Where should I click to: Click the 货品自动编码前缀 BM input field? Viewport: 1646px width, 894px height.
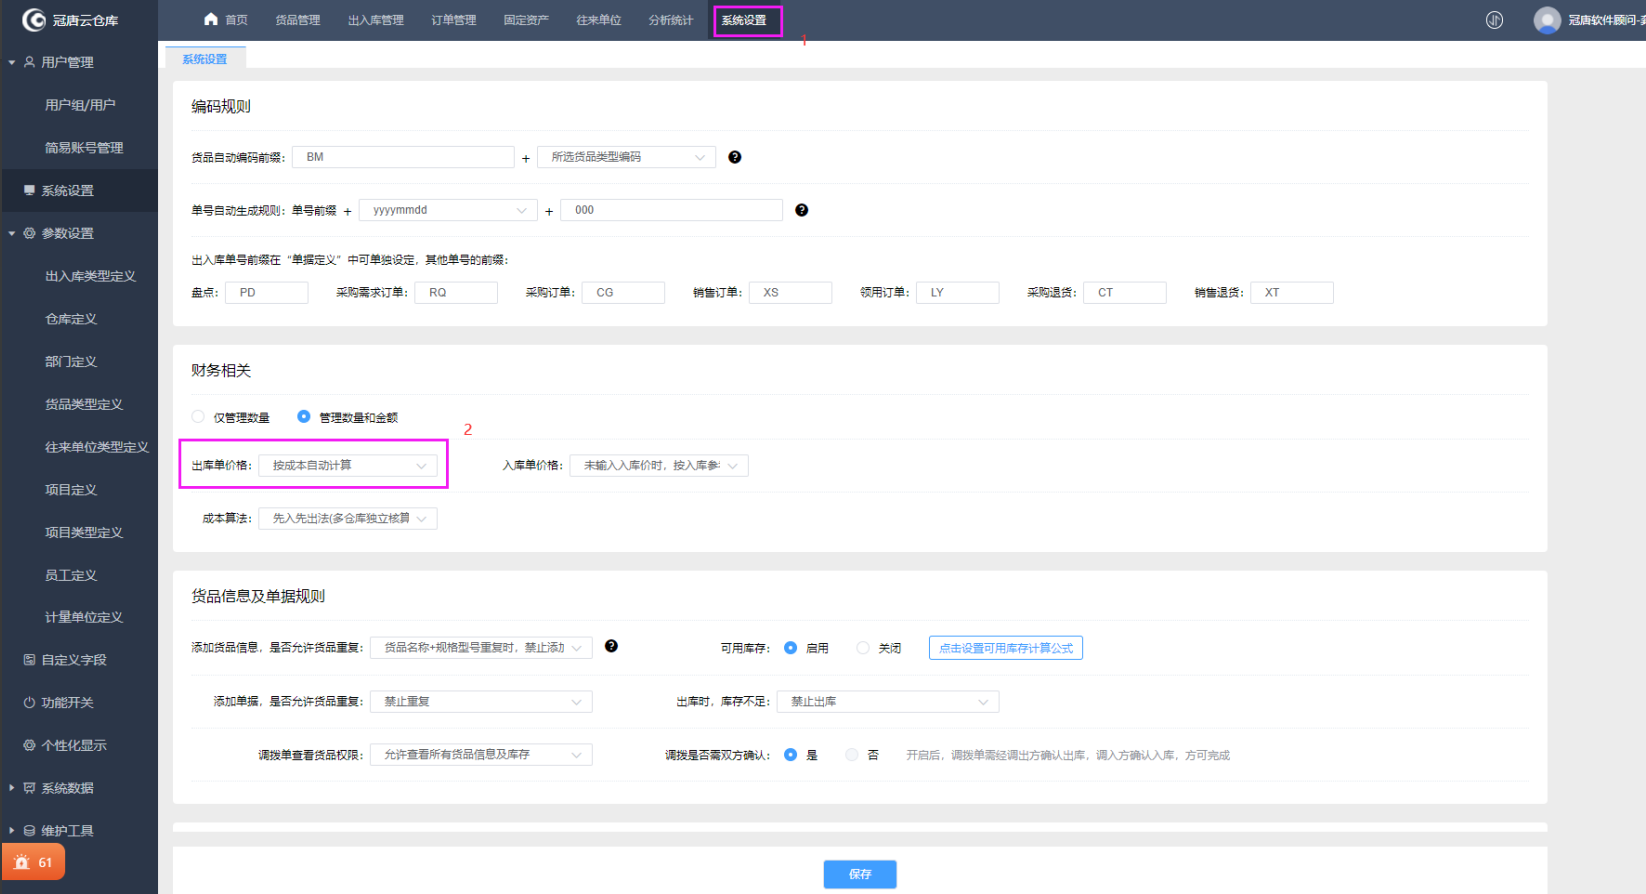[403, 157]
